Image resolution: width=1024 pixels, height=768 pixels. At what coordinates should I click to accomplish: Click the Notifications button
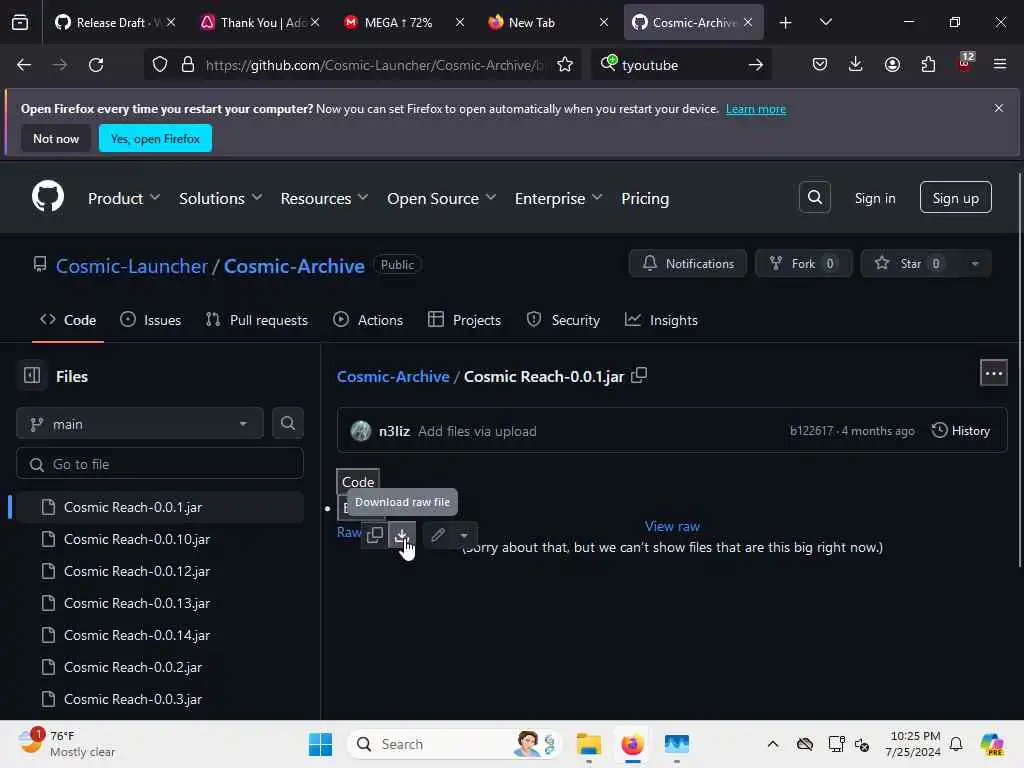coord(688,263)
